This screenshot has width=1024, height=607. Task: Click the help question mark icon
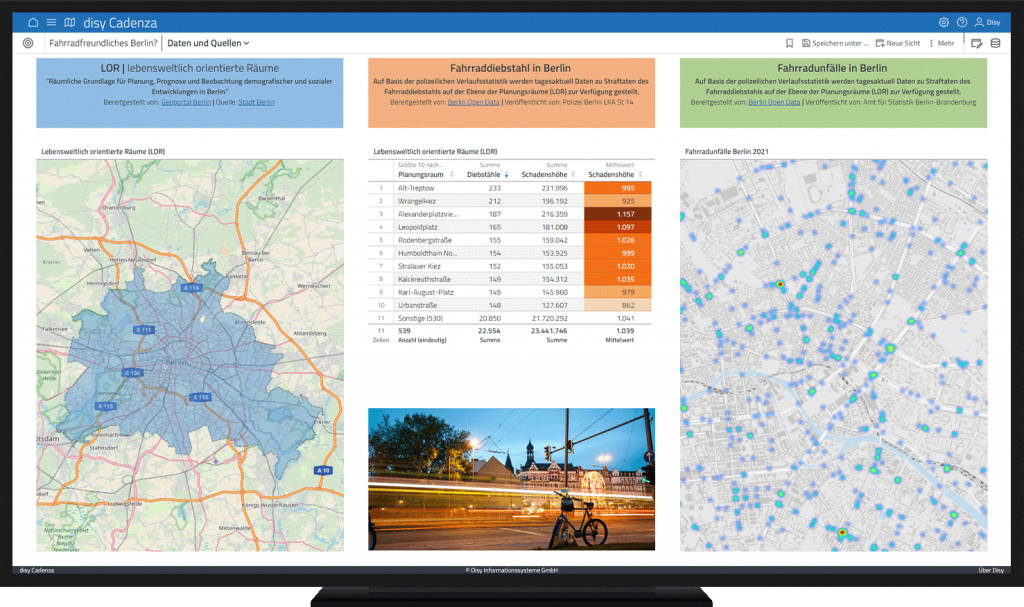pyautogui.click(x=962, y=22)
